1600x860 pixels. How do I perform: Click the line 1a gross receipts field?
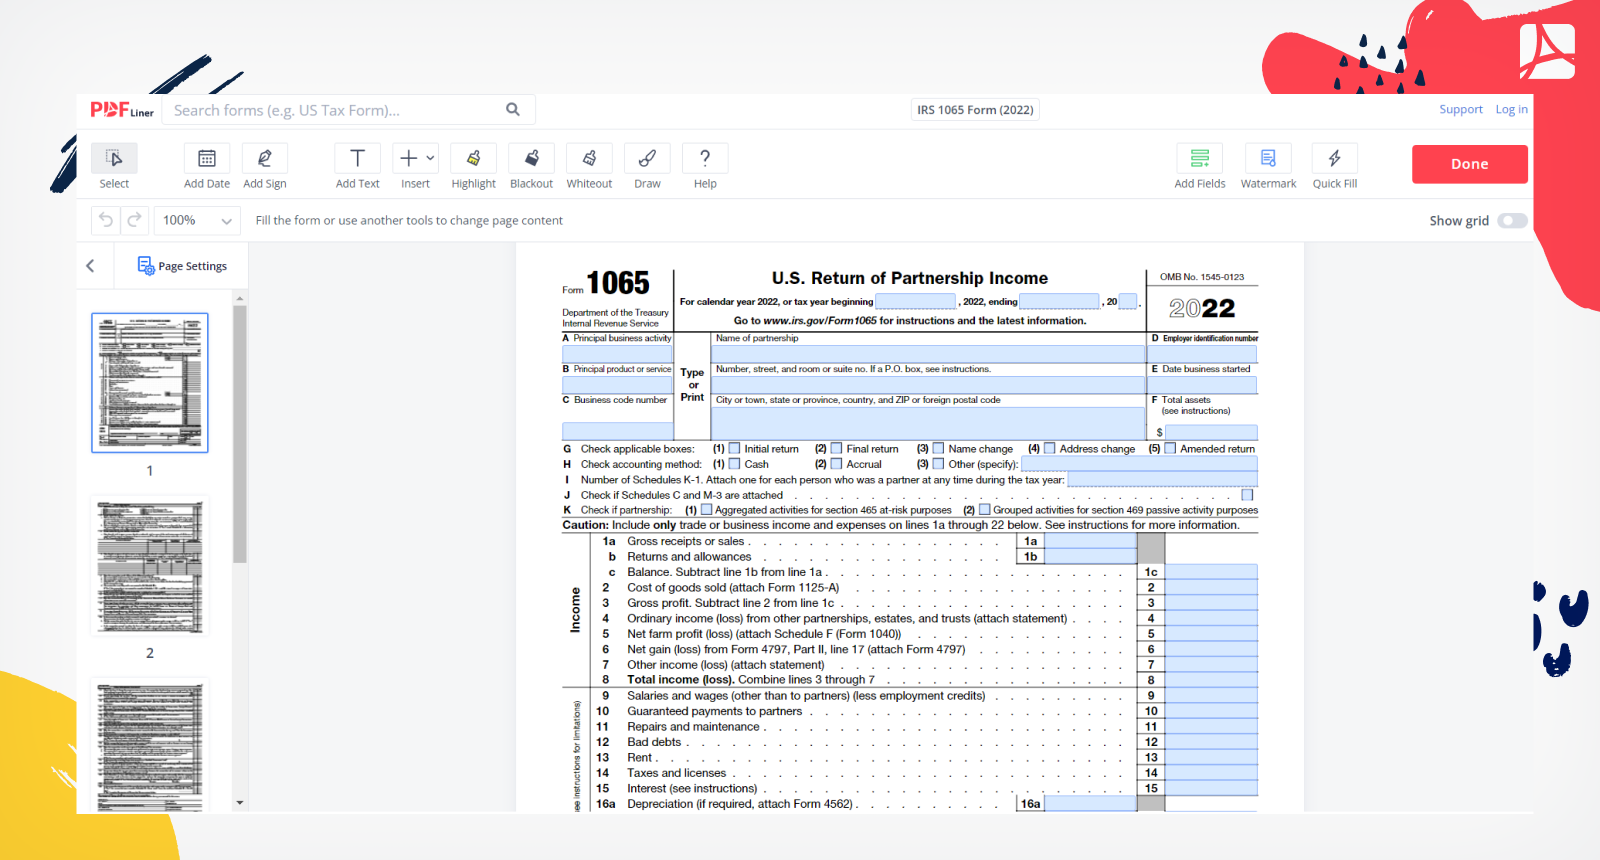pos(1091,541)
